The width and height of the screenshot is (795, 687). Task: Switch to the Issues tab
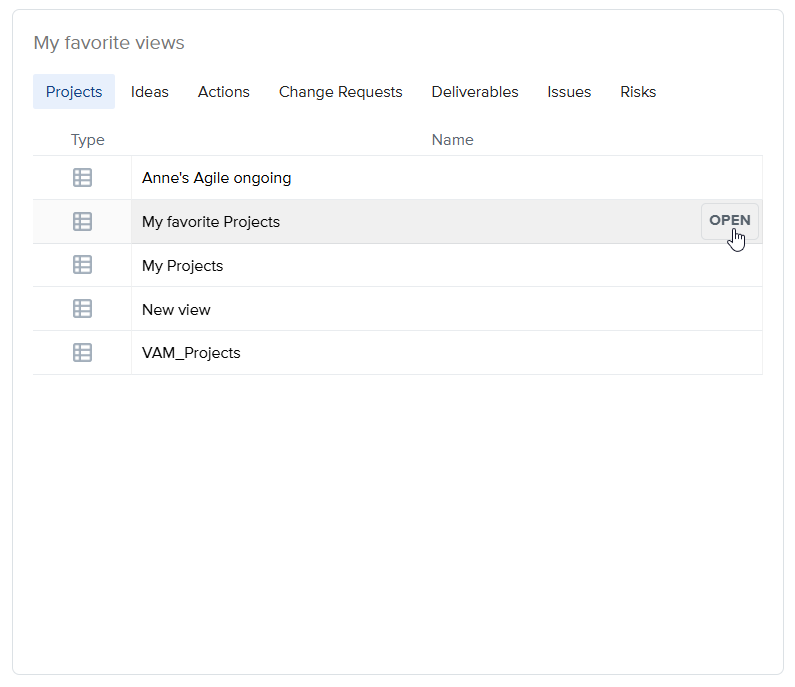click(x=569, y=92)
